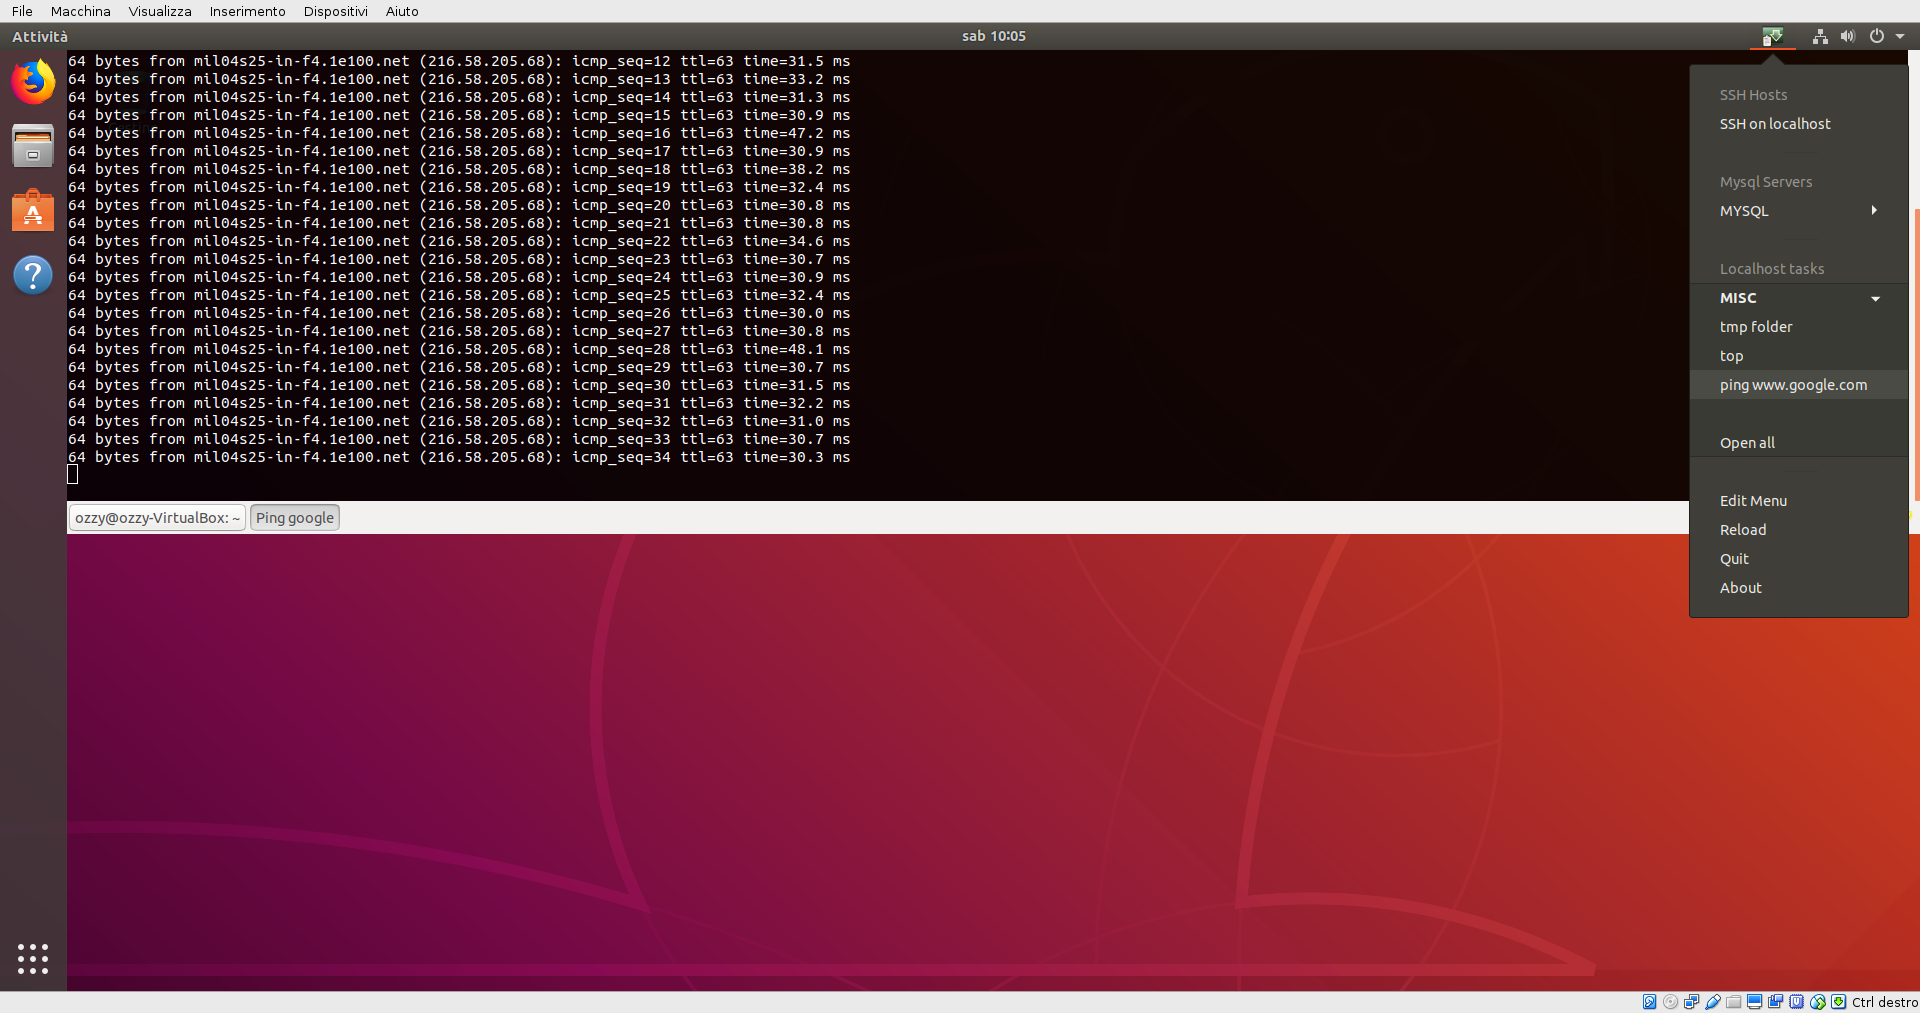
Task: Show the applications grid
Action: coord(33,958)
